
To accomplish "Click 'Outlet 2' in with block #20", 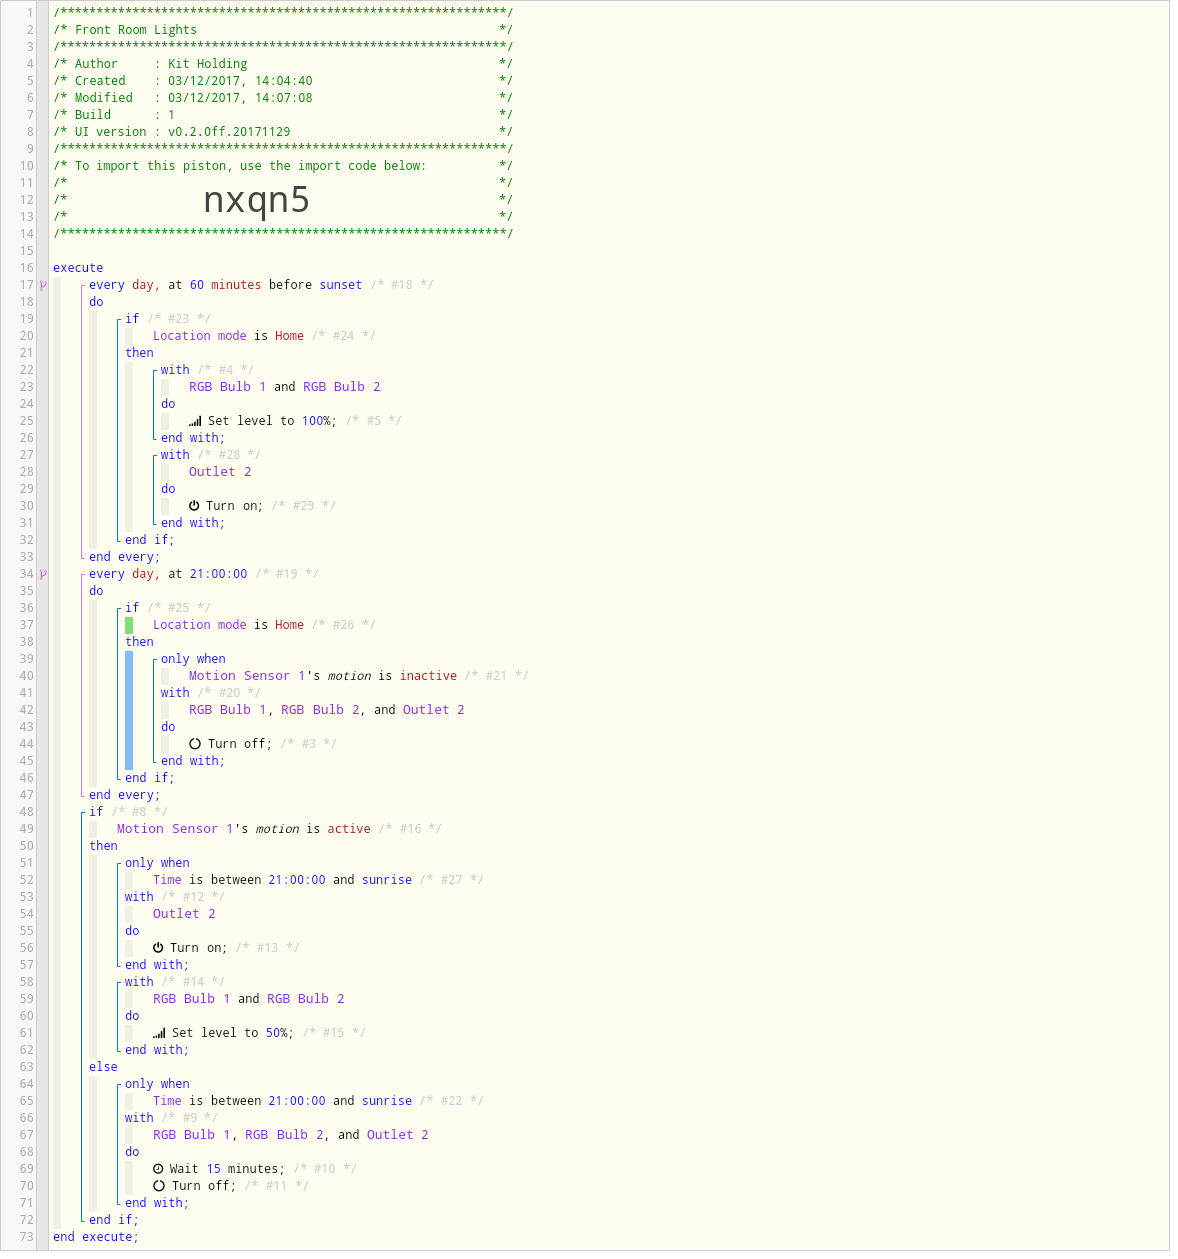I will pos(434,710).
